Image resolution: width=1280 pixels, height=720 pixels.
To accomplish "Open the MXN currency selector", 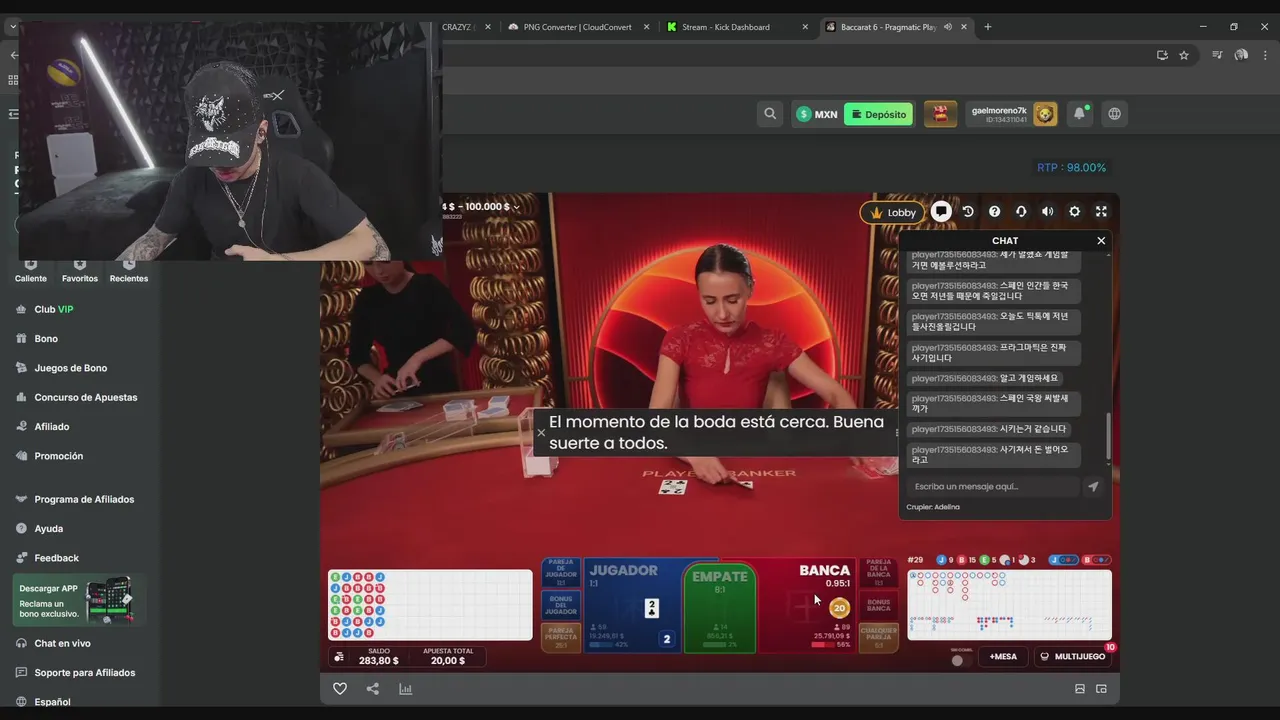I will (816, 114).
